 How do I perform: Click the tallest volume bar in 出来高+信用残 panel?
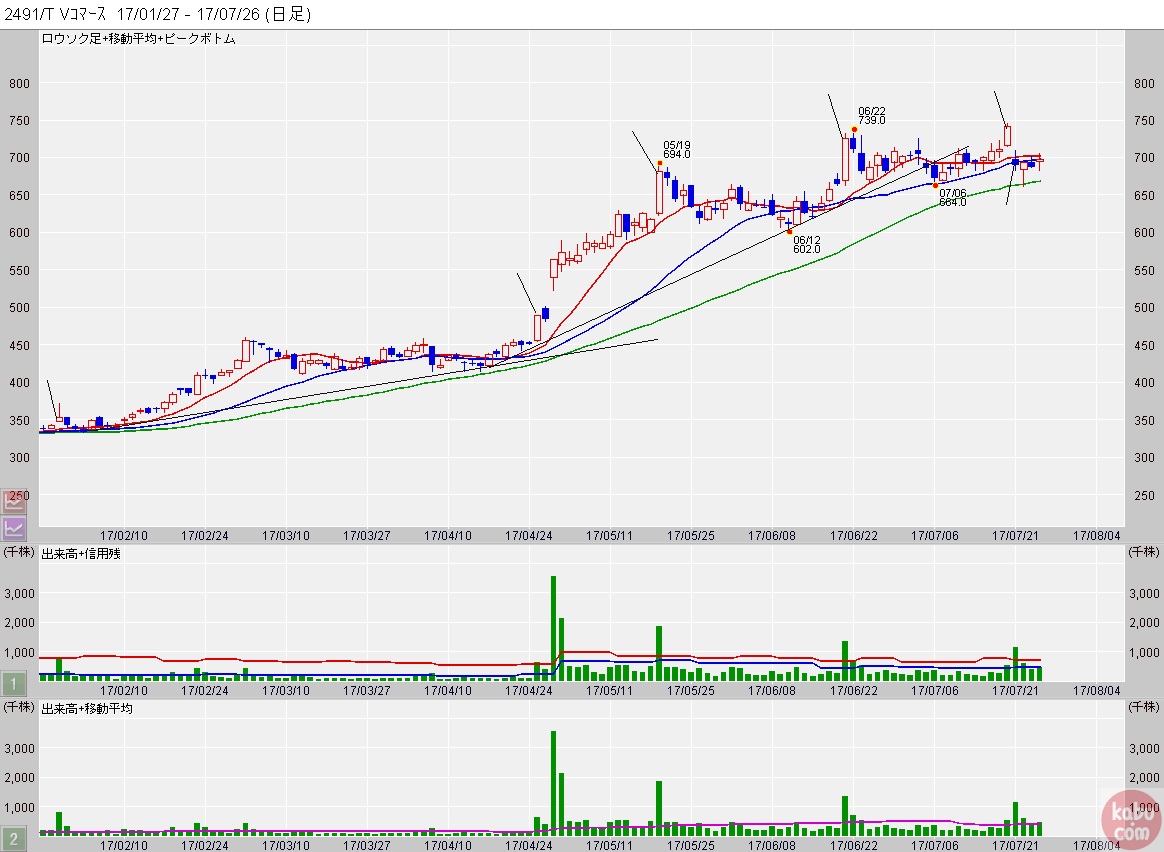pos(553,627)
